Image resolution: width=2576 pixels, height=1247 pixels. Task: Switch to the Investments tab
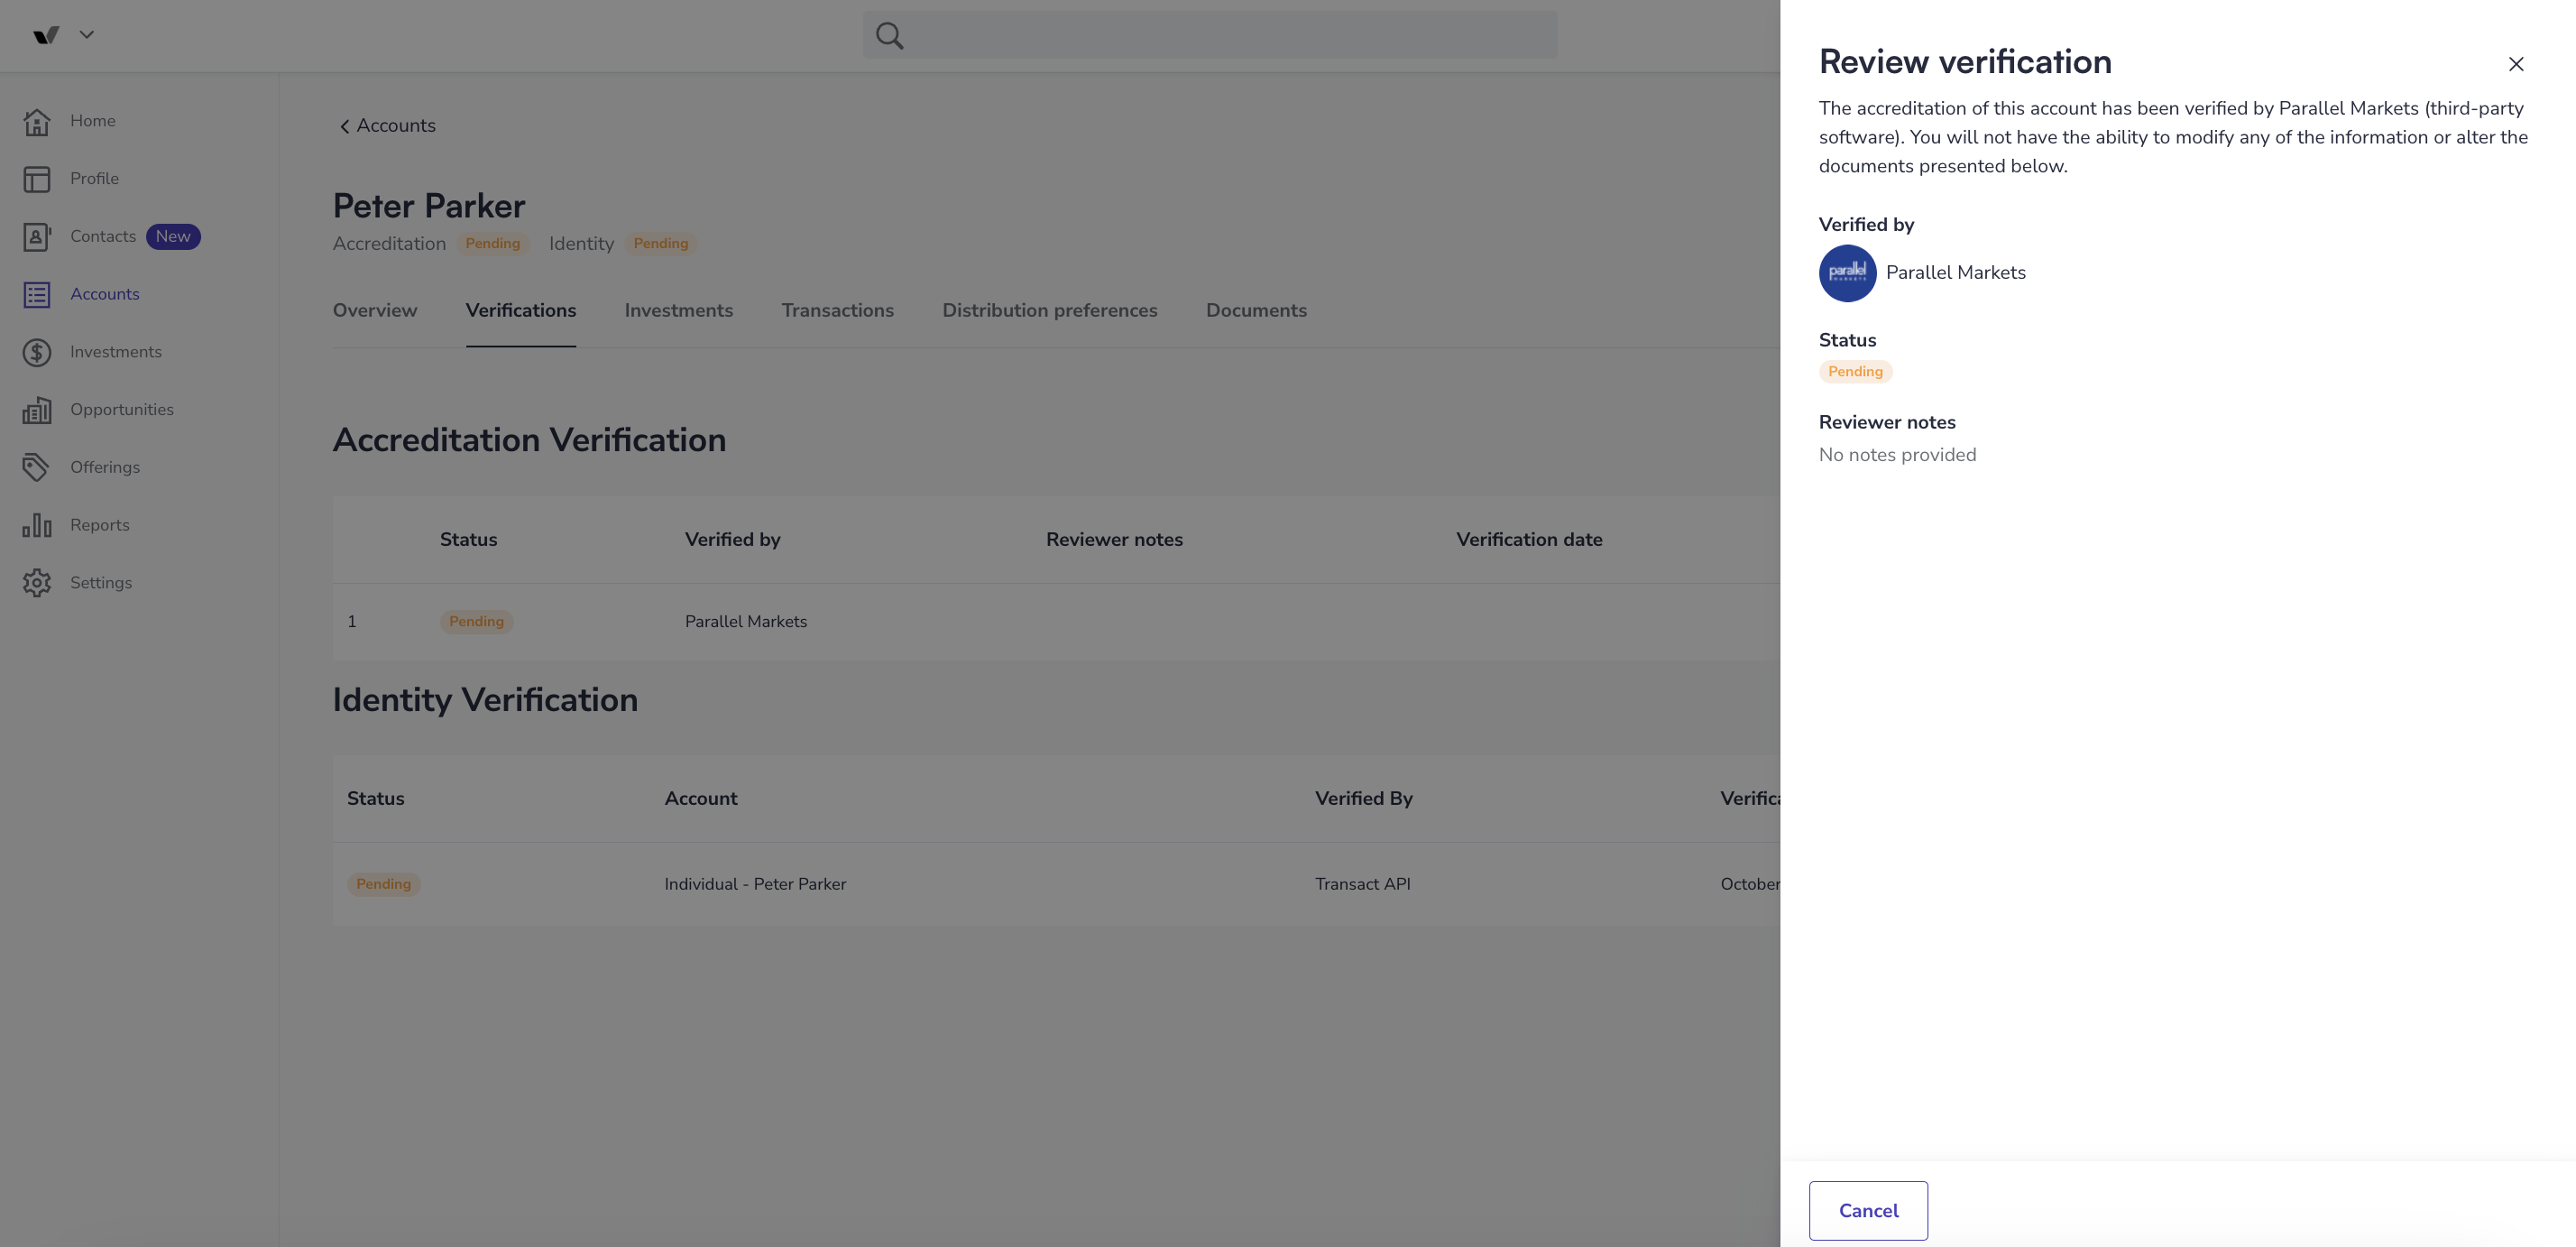[x=679, y=310]
